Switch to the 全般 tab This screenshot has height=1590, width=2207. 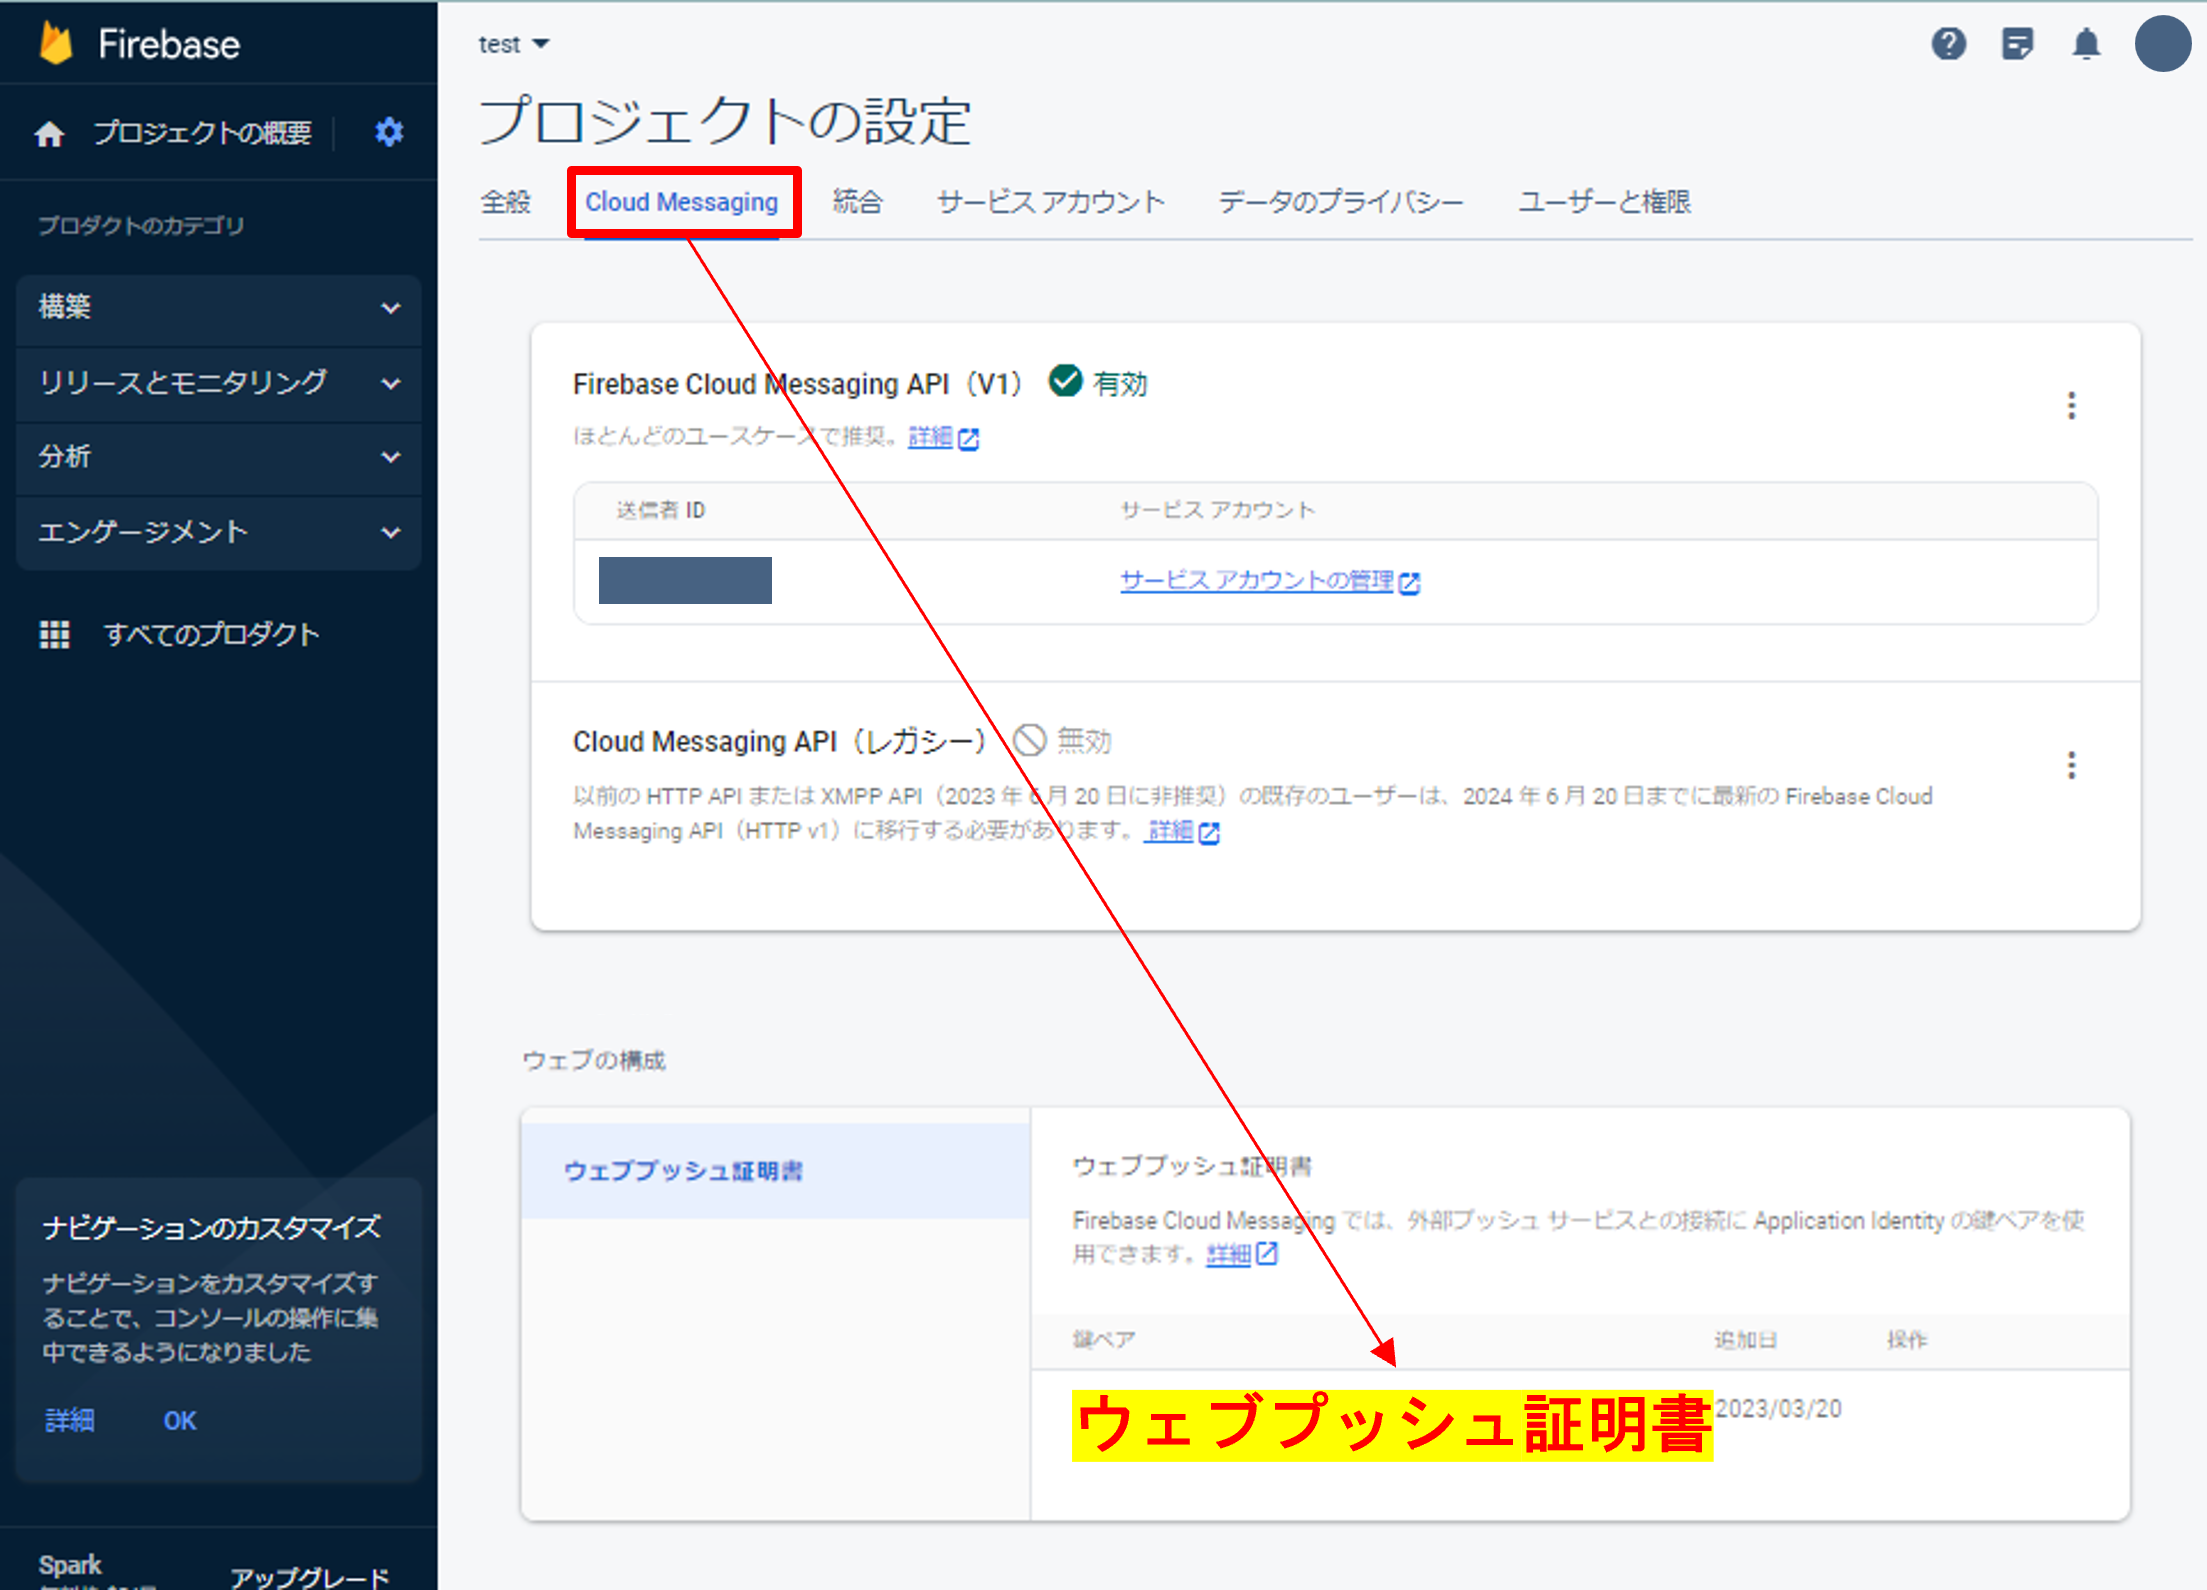[x=506, y=202]
